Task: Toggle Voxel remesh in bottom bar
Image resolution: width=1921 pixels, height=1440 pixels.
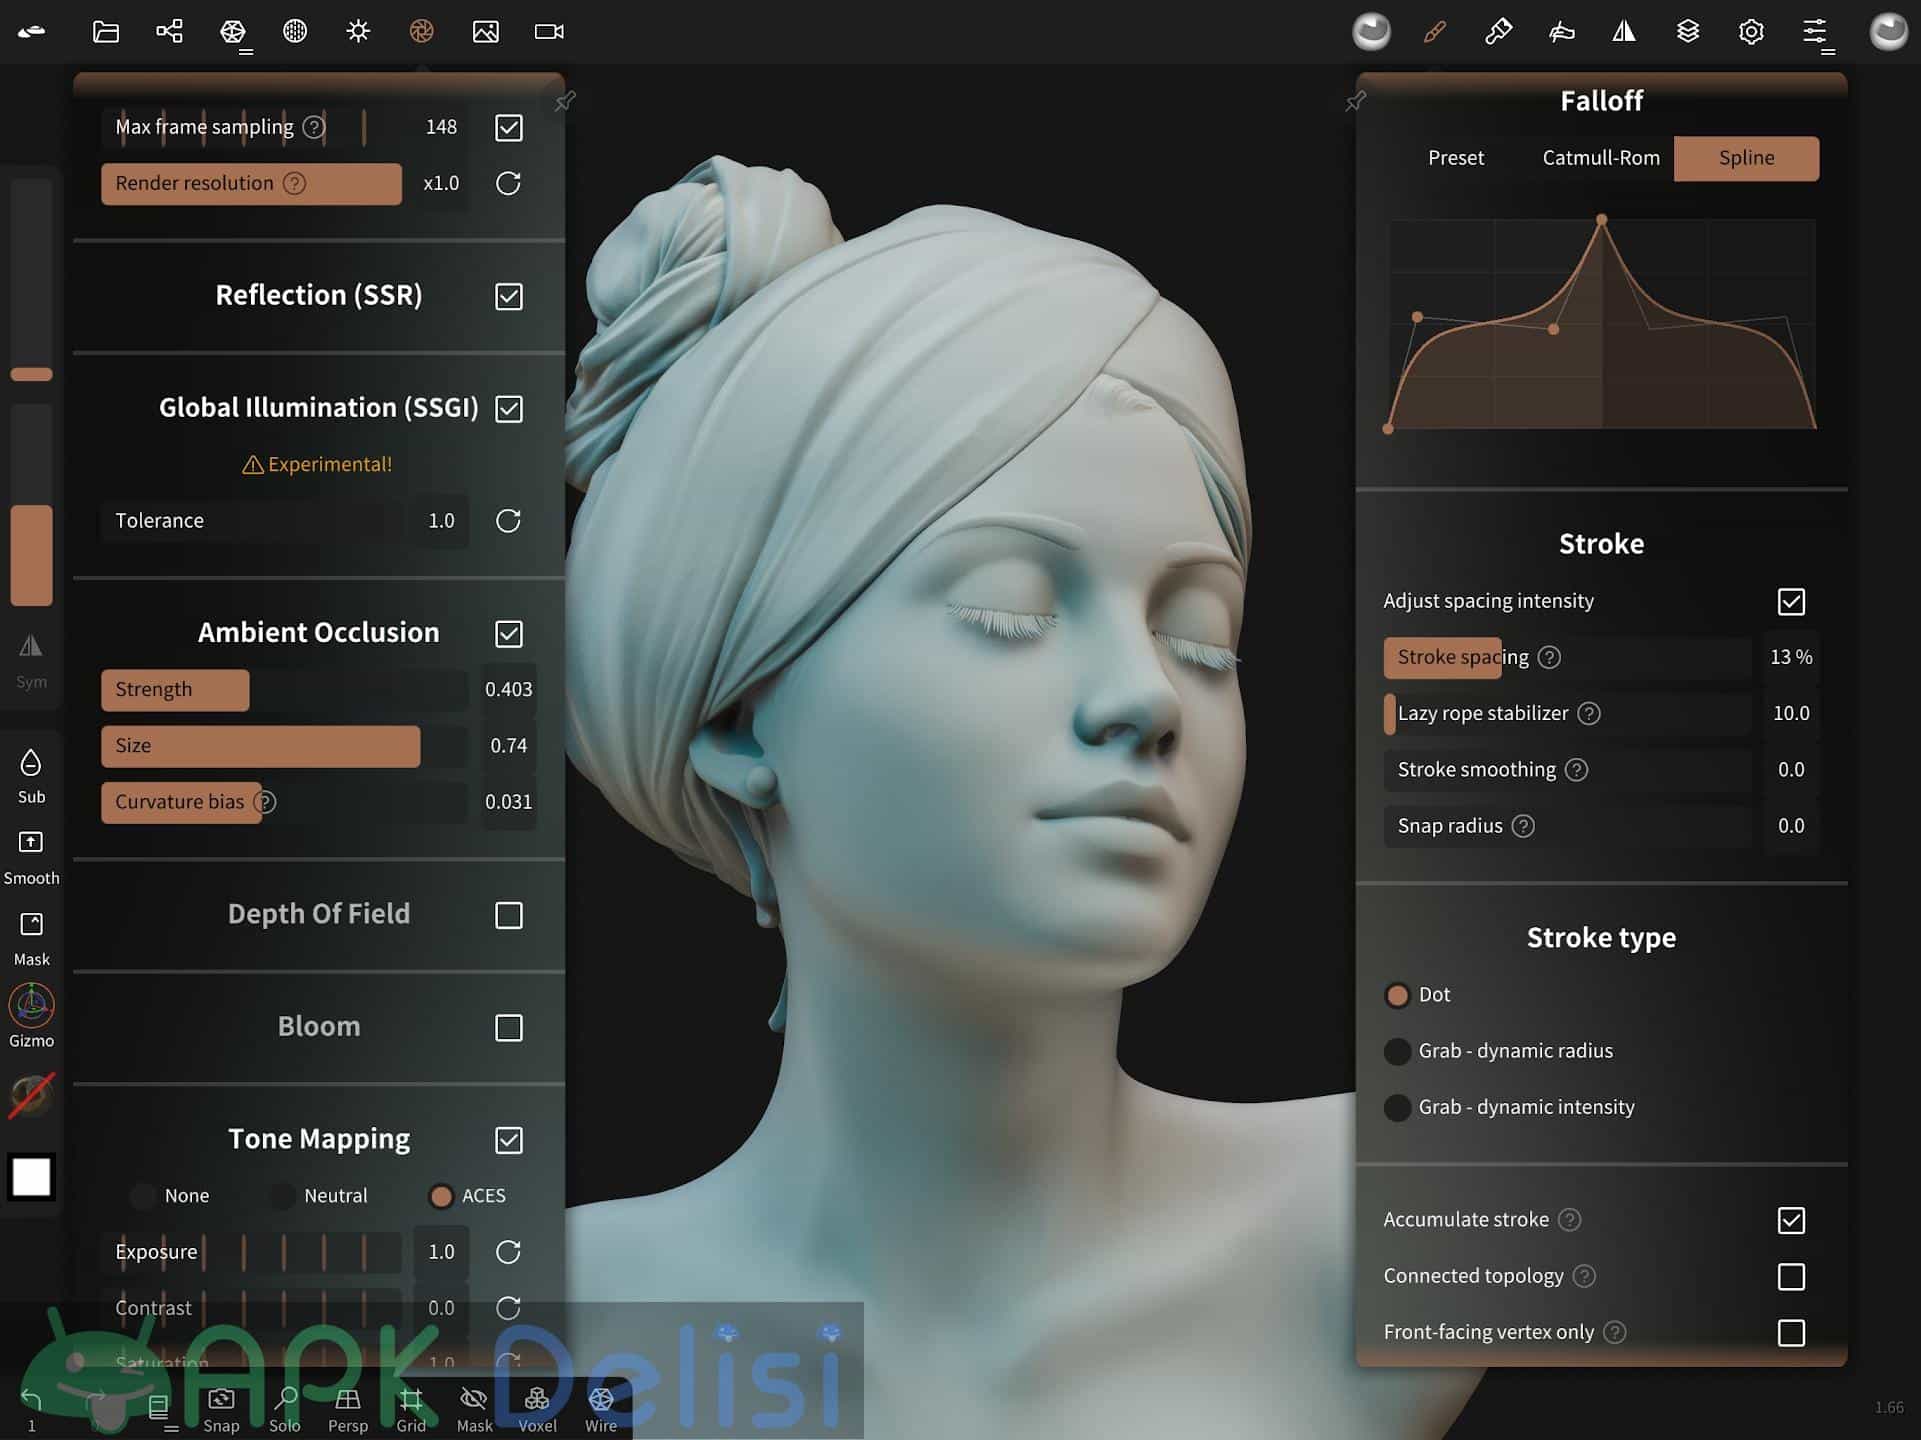Action: point(537,1409)
